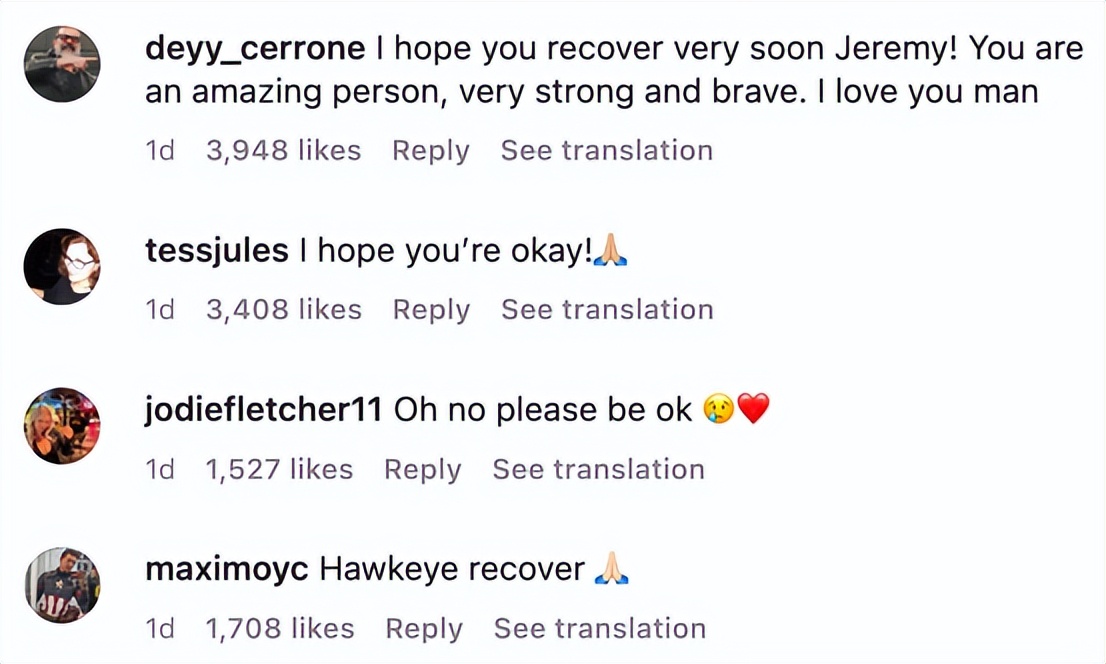The width and height of the screenshot is (1106, 664).
Task: Reply to jodiefletcher11's comment
Action: [x=423, y=470]
